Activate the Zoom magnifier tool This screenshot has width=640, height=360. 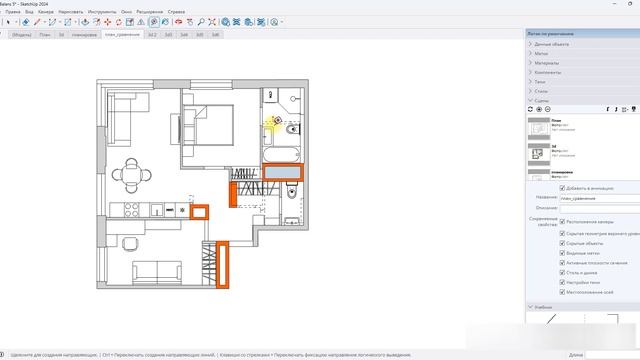pyautogui.click(x=201, y=22)
